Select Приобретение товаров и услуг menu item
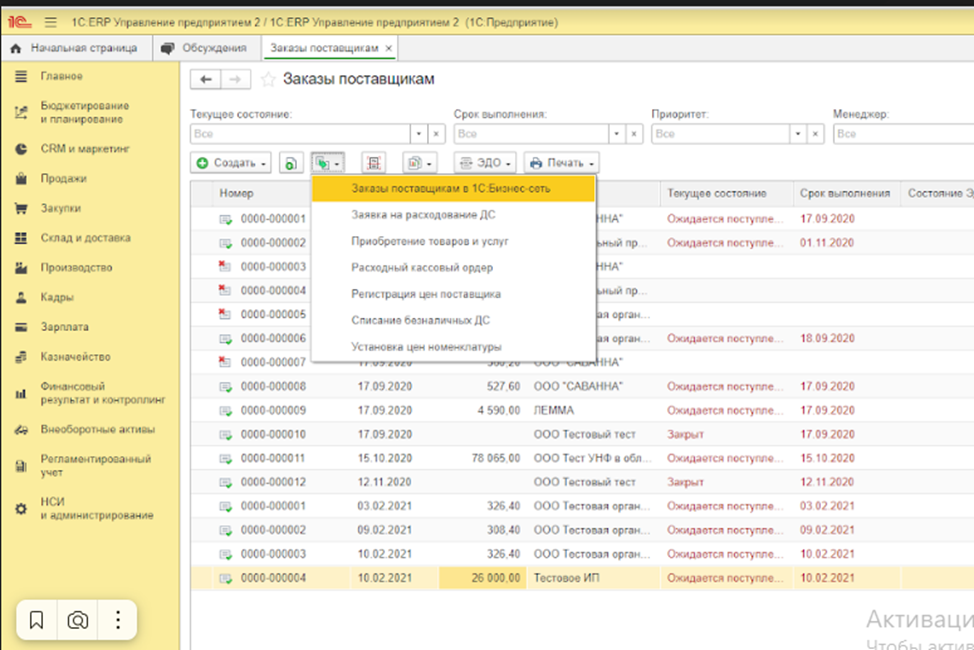This screenshot has width=974, height=650. (x=430, y=241)
